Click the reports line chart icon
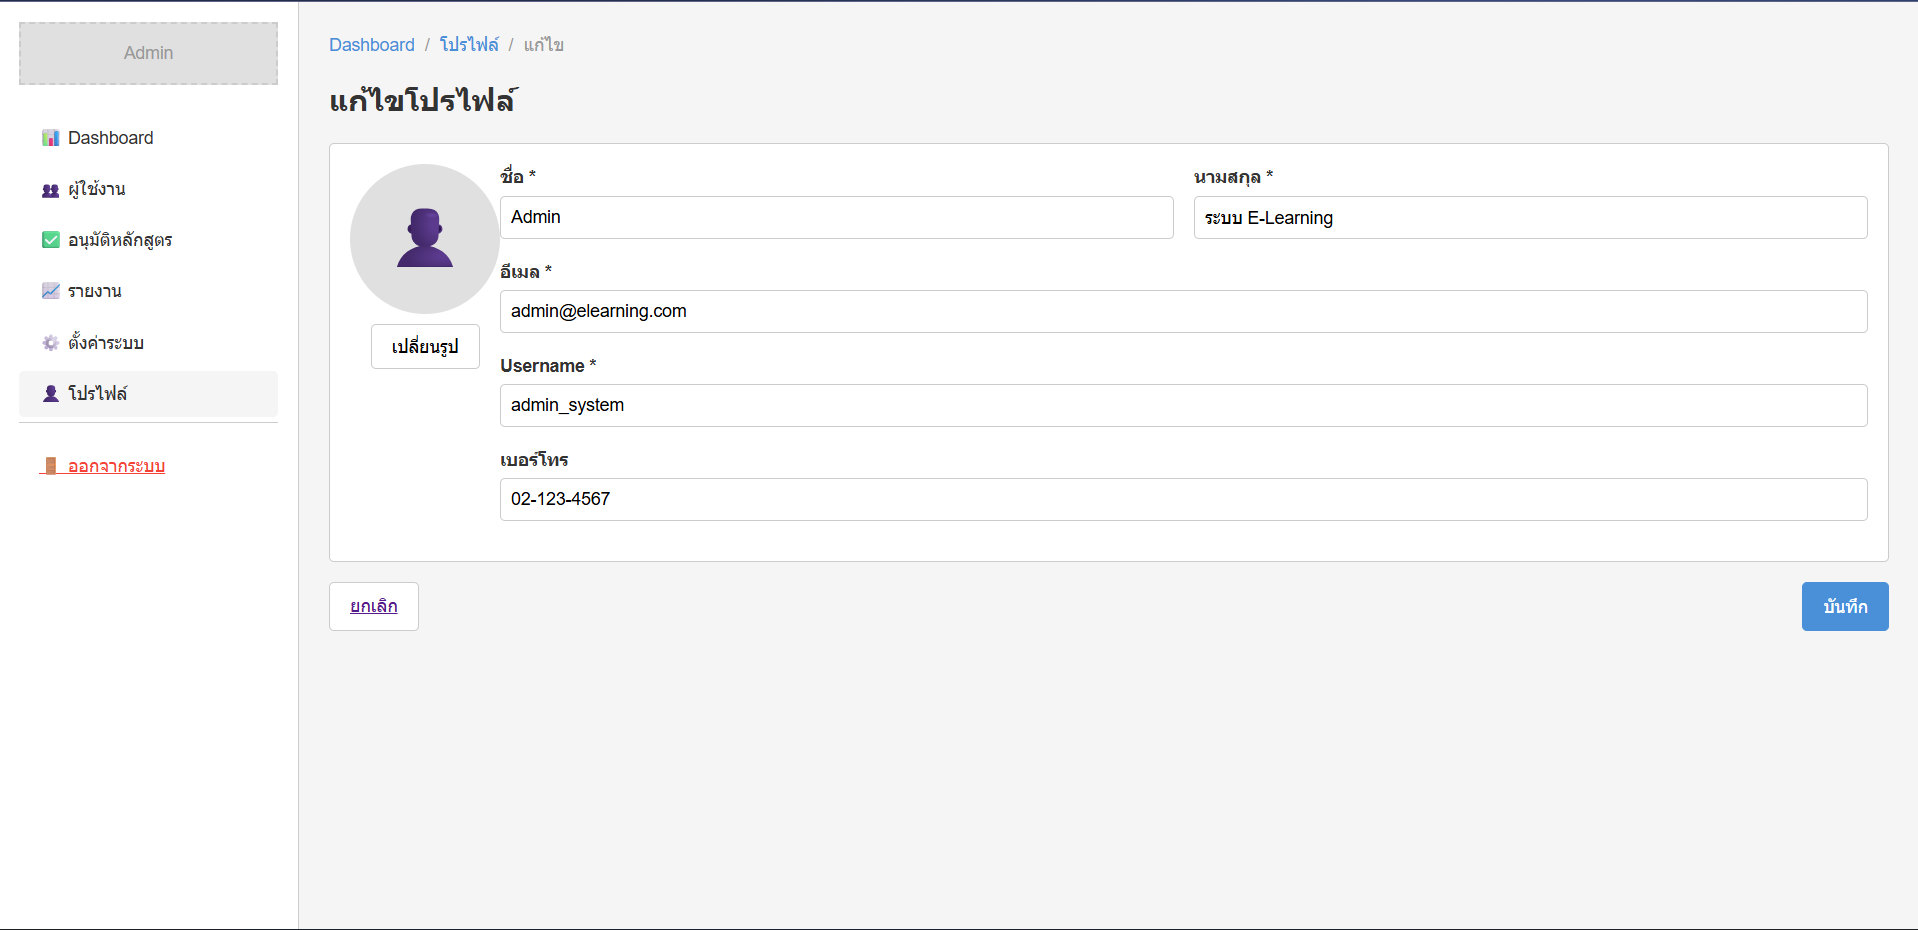1918x930 pixels. coord(50,291)
